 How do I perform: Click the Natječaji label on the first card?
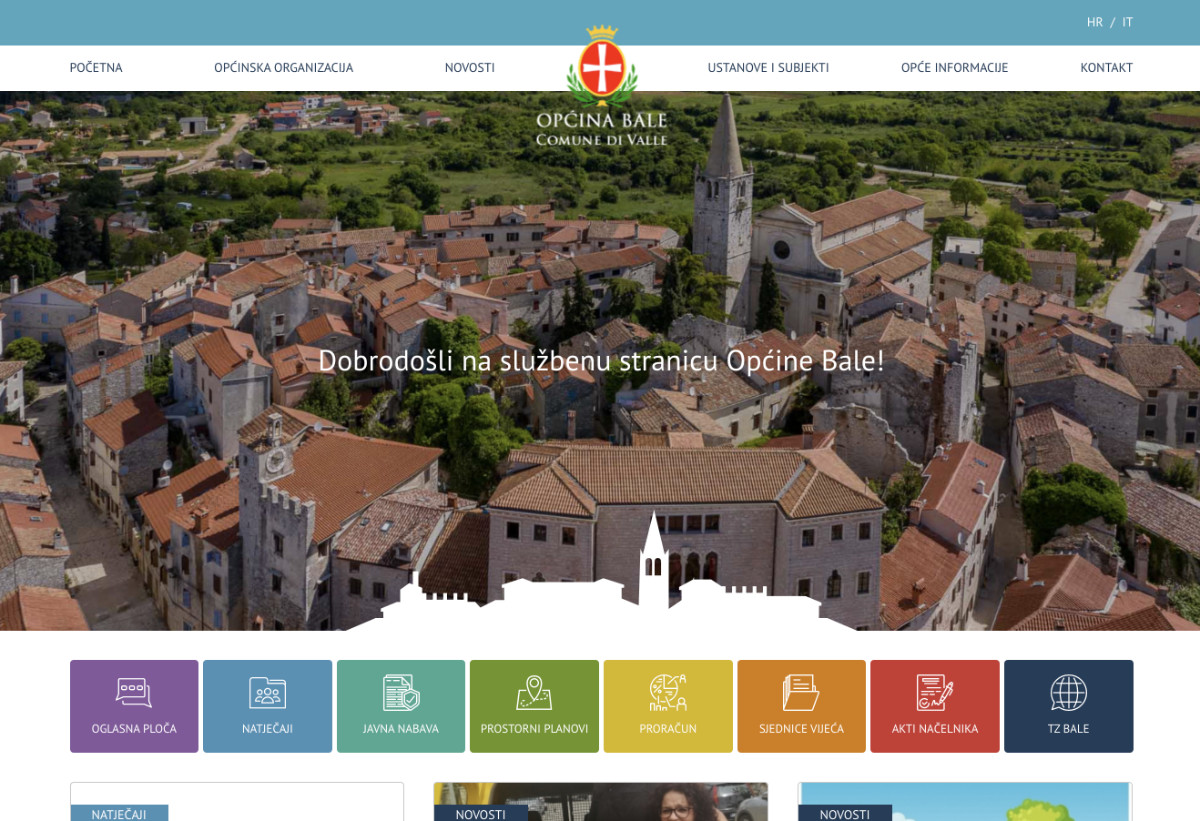(x=119, y=813)
